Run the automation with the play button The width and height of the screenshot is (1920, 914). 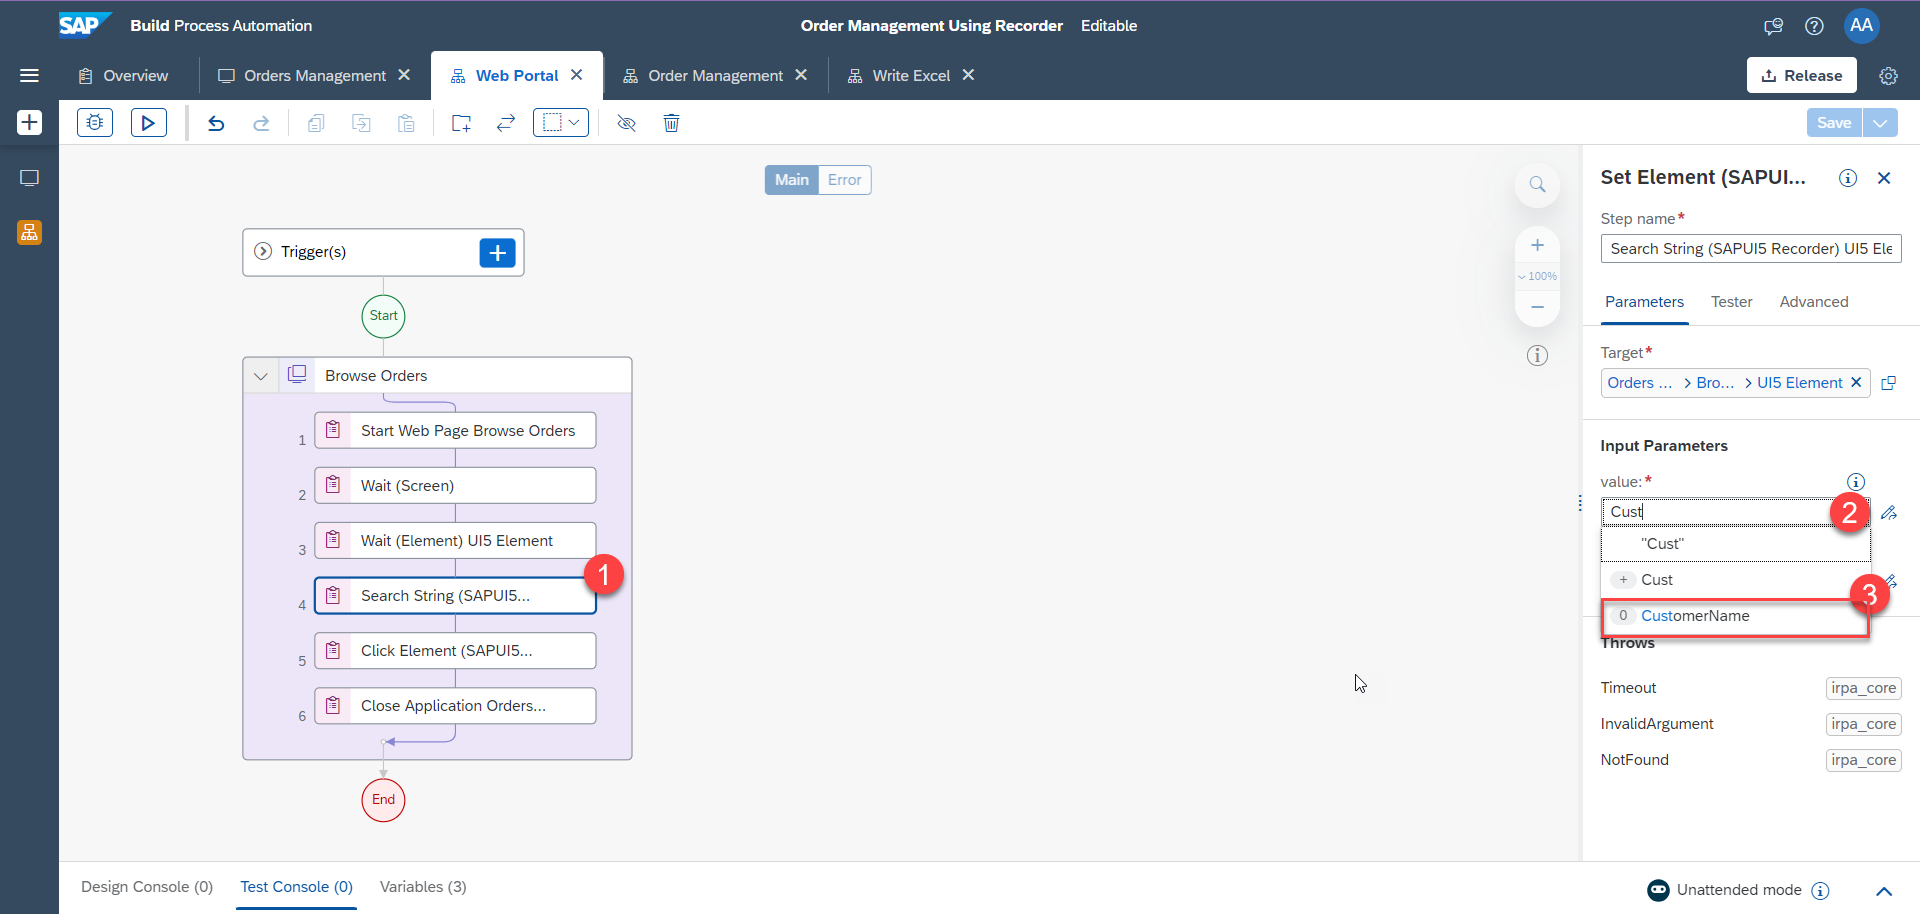(x=149, y=123)
